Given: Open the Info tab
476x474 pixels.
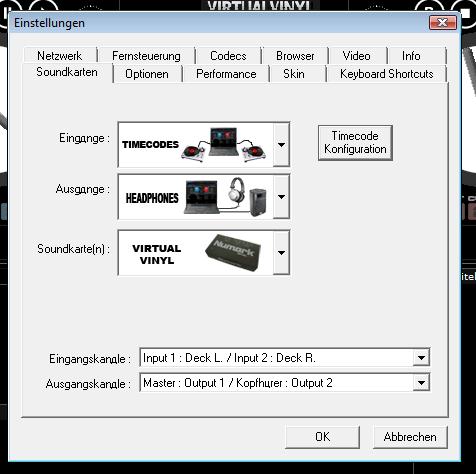Looking at the screenshot, I should coord(411,56).
